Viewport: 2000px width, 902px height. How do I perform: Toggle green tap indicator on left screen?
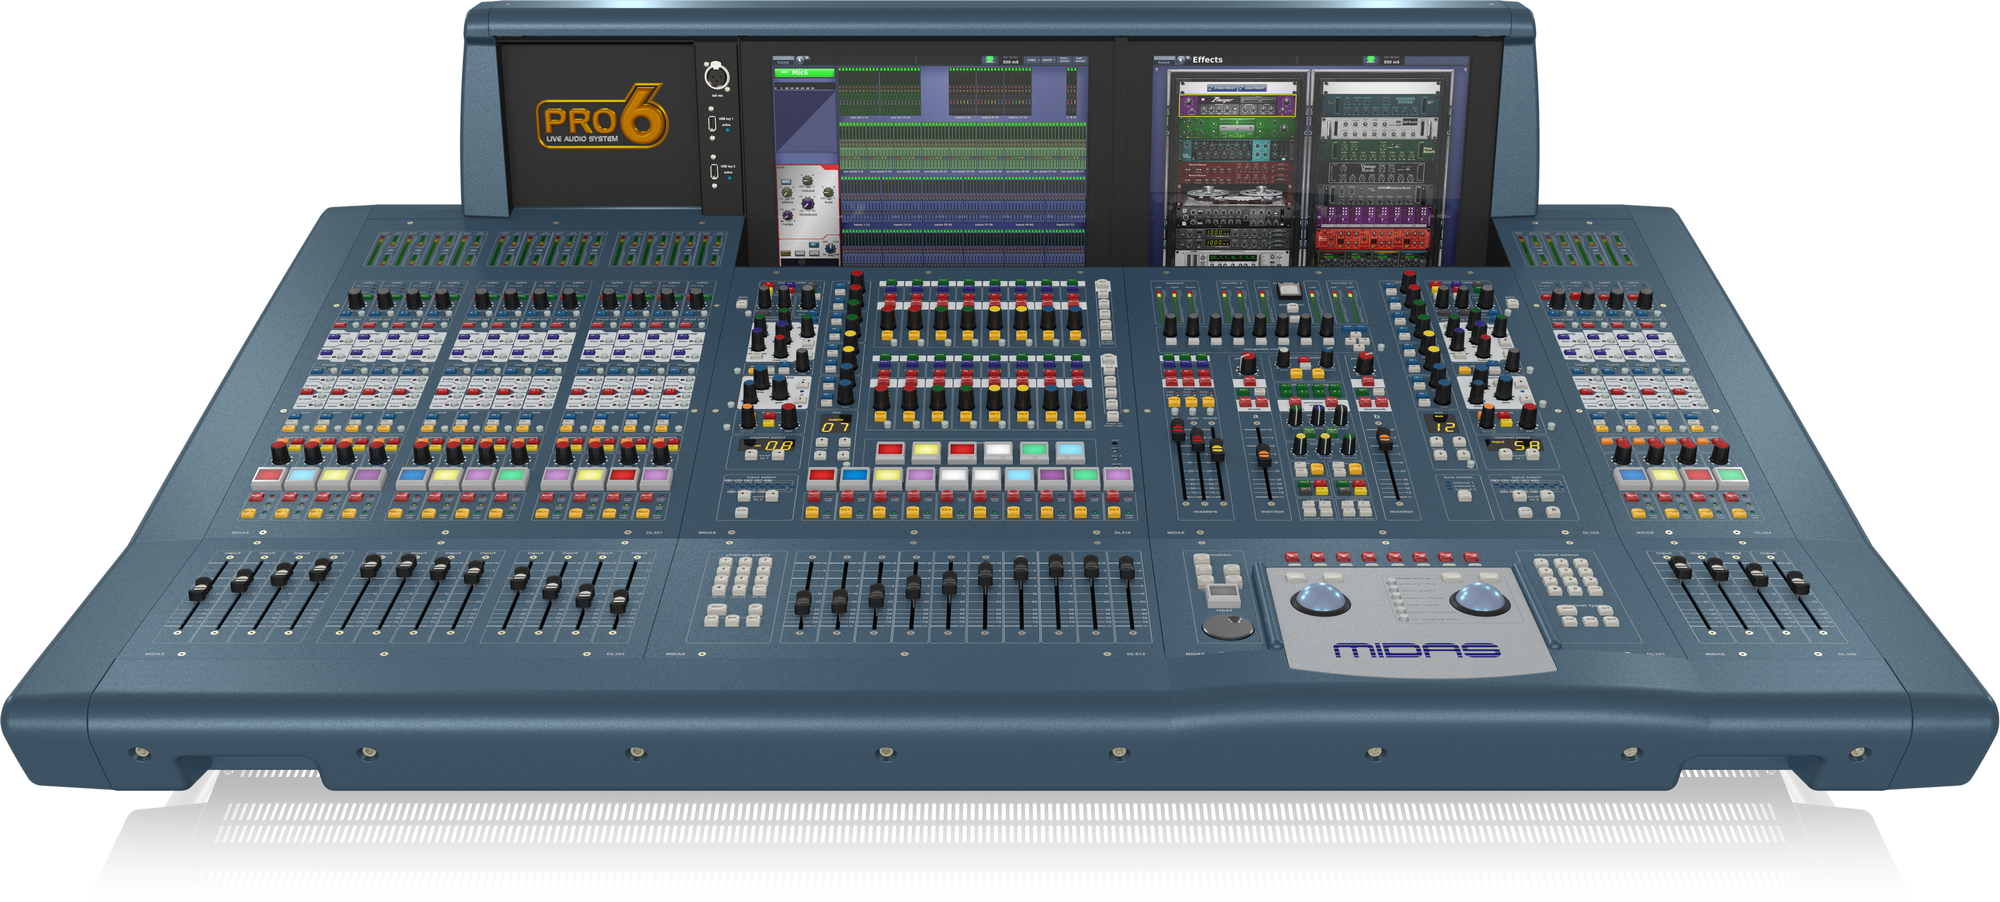click(990, 60)
